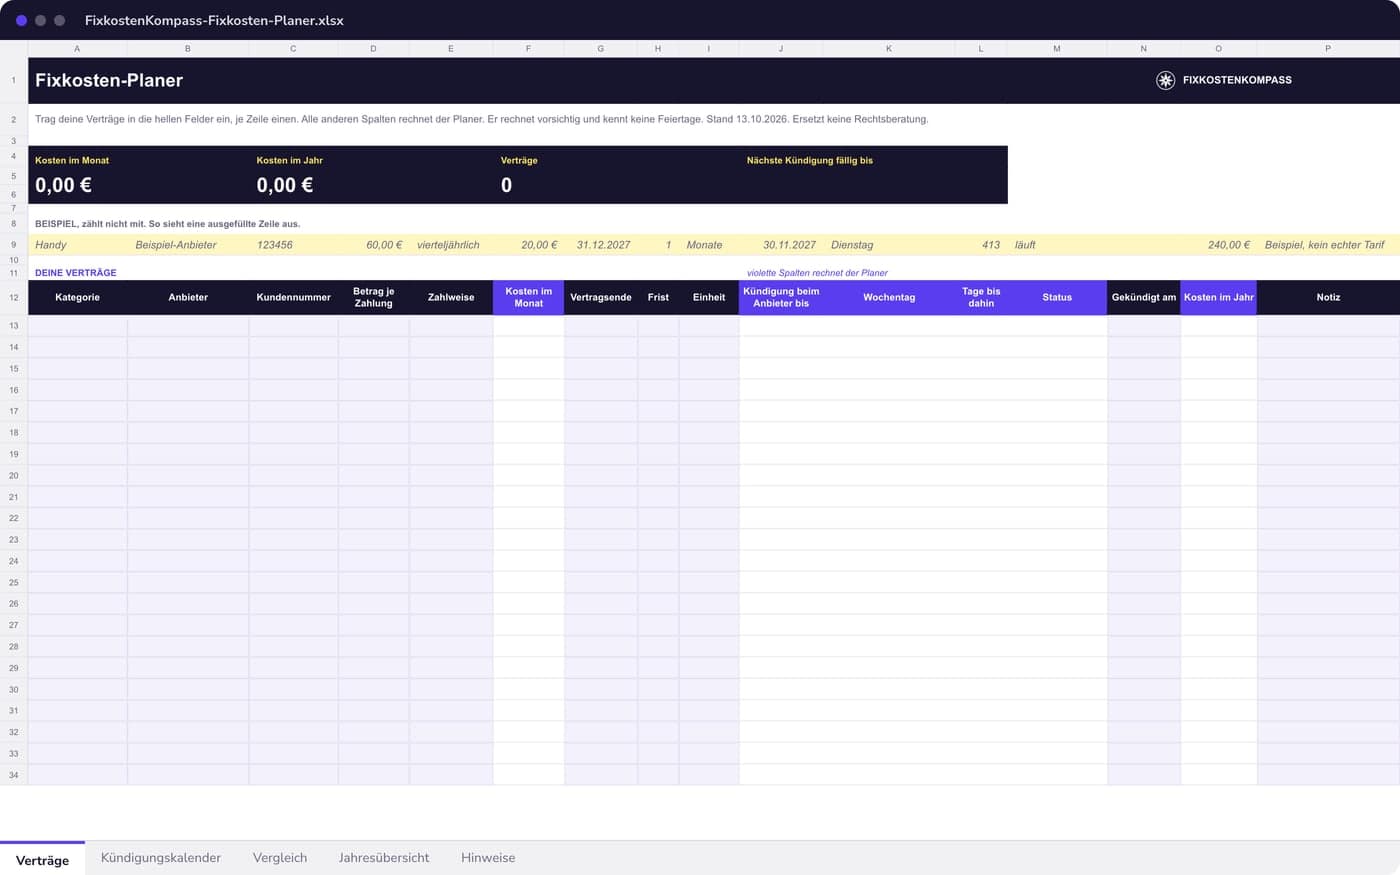Click the Fixkostenkompass compass logo icon
Screen dimensions: 1400x875
[1165, 80]
